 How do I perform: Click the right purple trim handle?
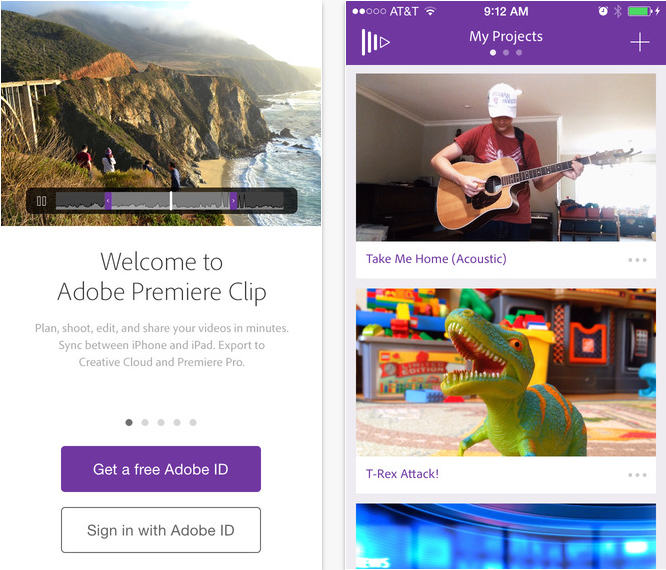tap(234, 201)
